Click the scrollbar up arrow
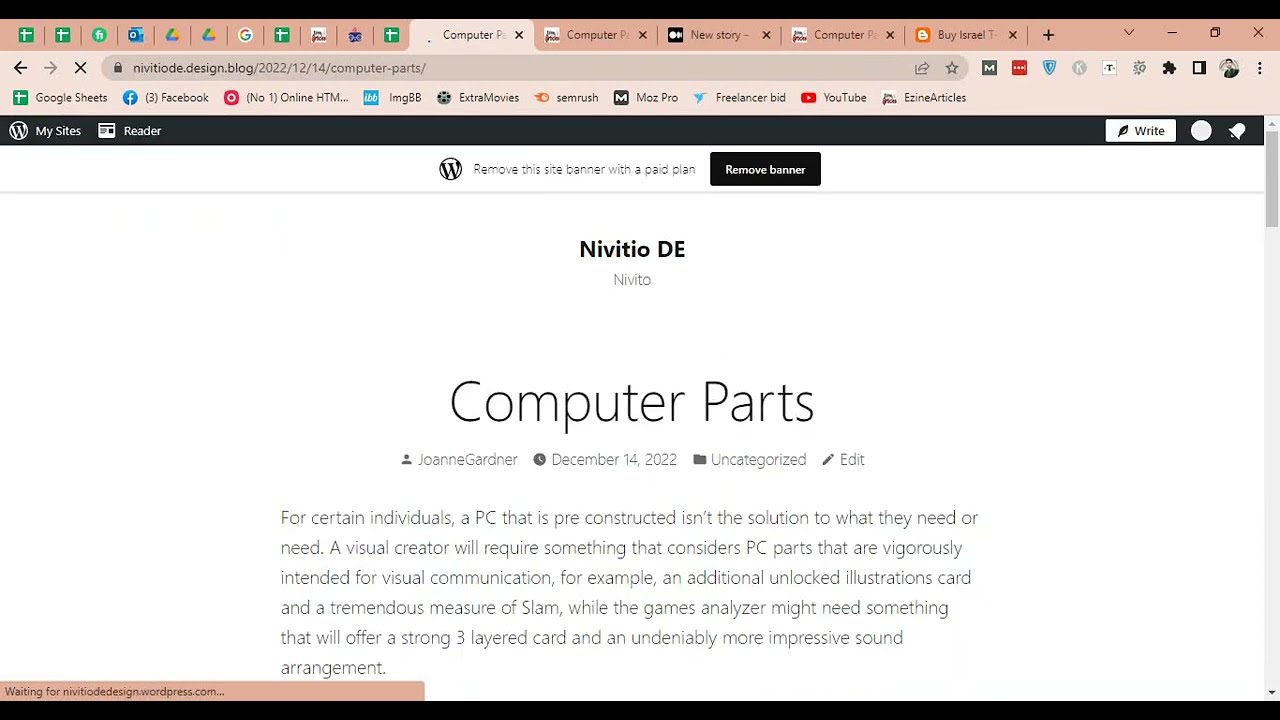The width and height of the screenshot is (1280, 720). pyautogui.click(x=1272, y=123)
